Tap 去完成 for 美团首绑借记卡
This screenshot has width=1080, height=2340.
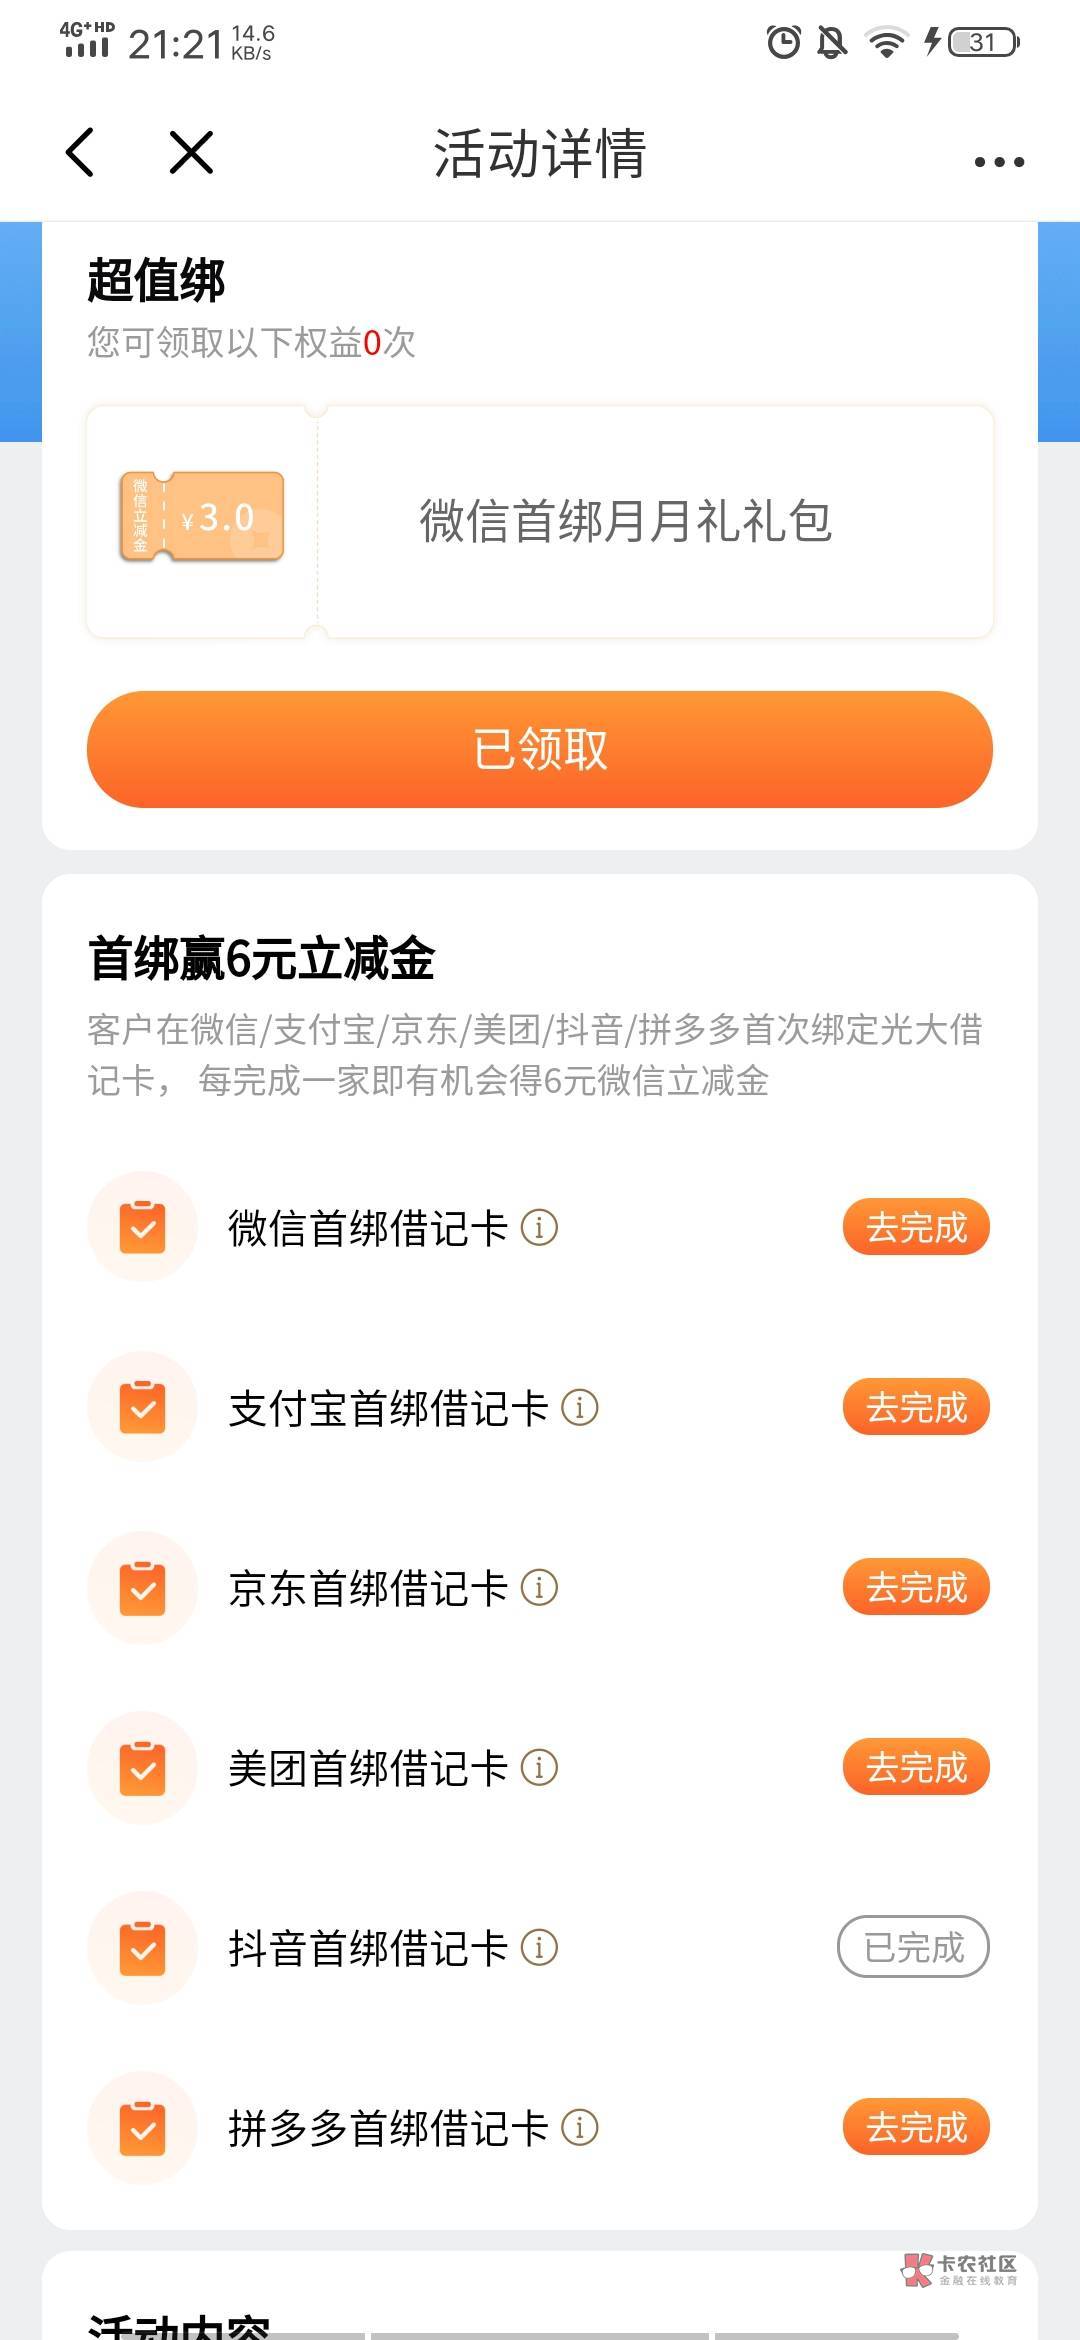coord(916,1767)
